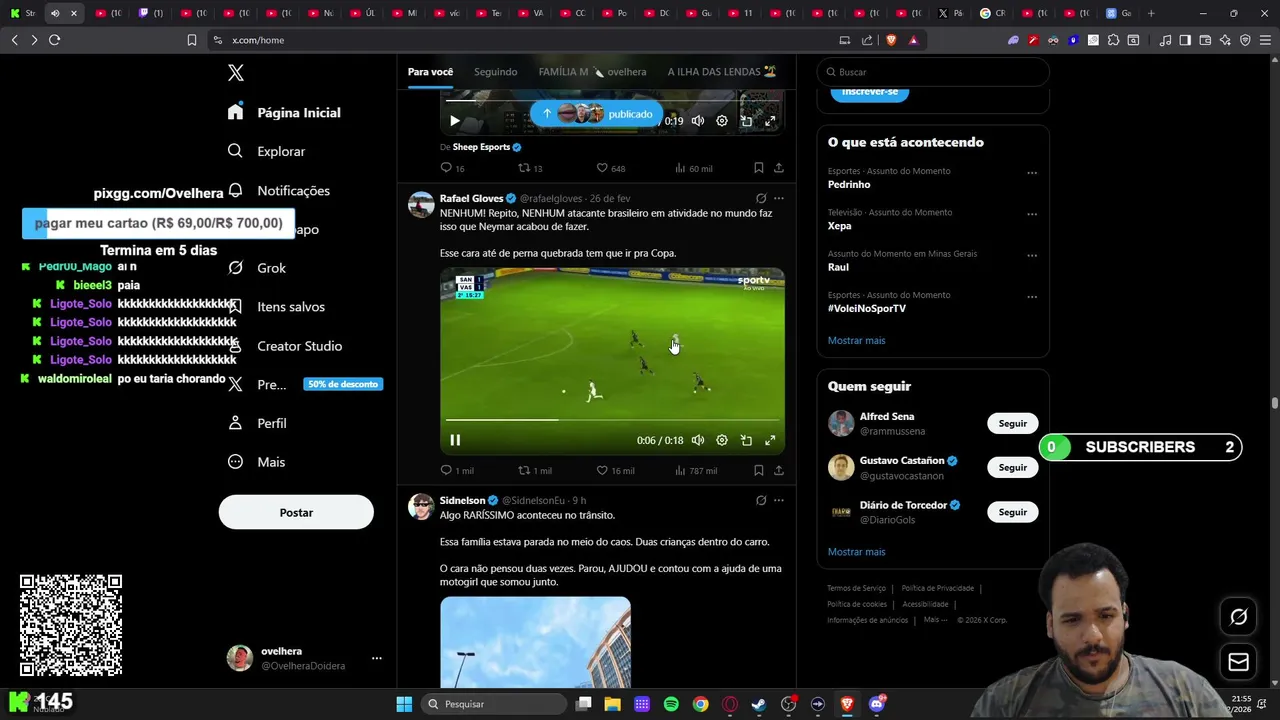Reload the page in browser toolbar

(54, 40)
